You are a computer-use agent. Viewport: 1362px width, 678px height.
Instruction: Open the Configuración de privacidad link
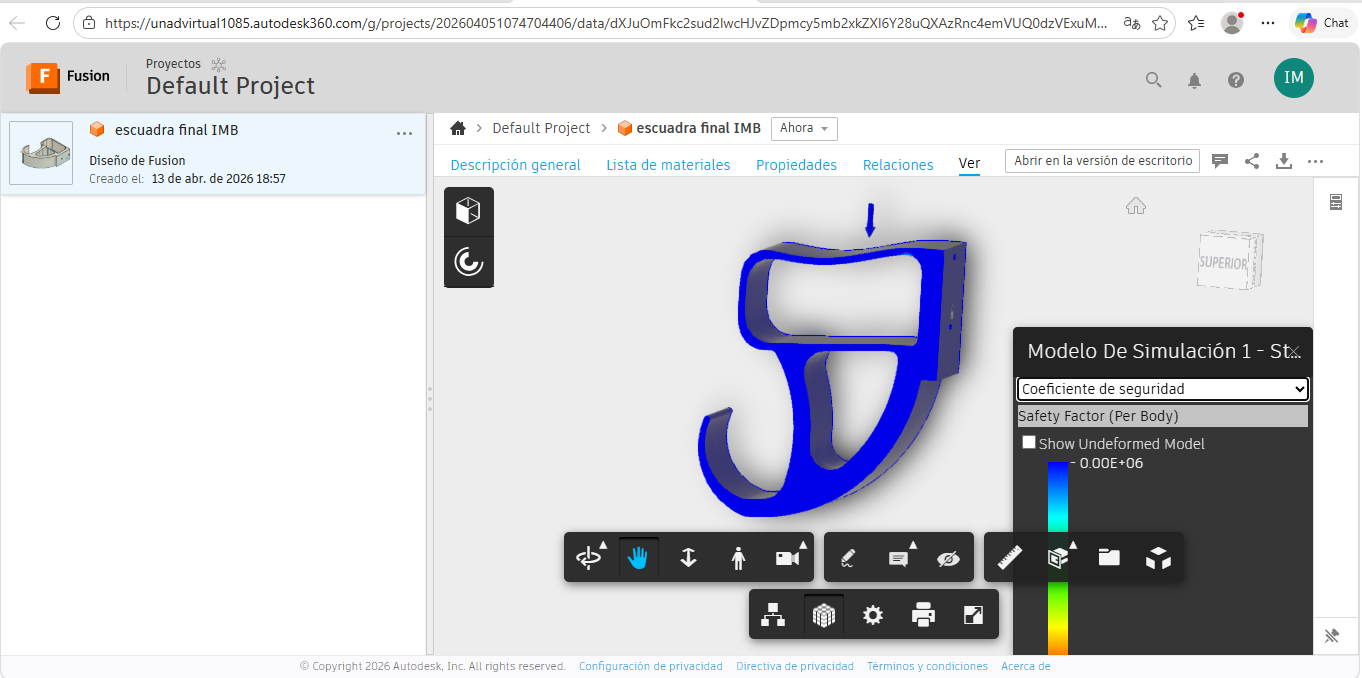coord(650,666)
